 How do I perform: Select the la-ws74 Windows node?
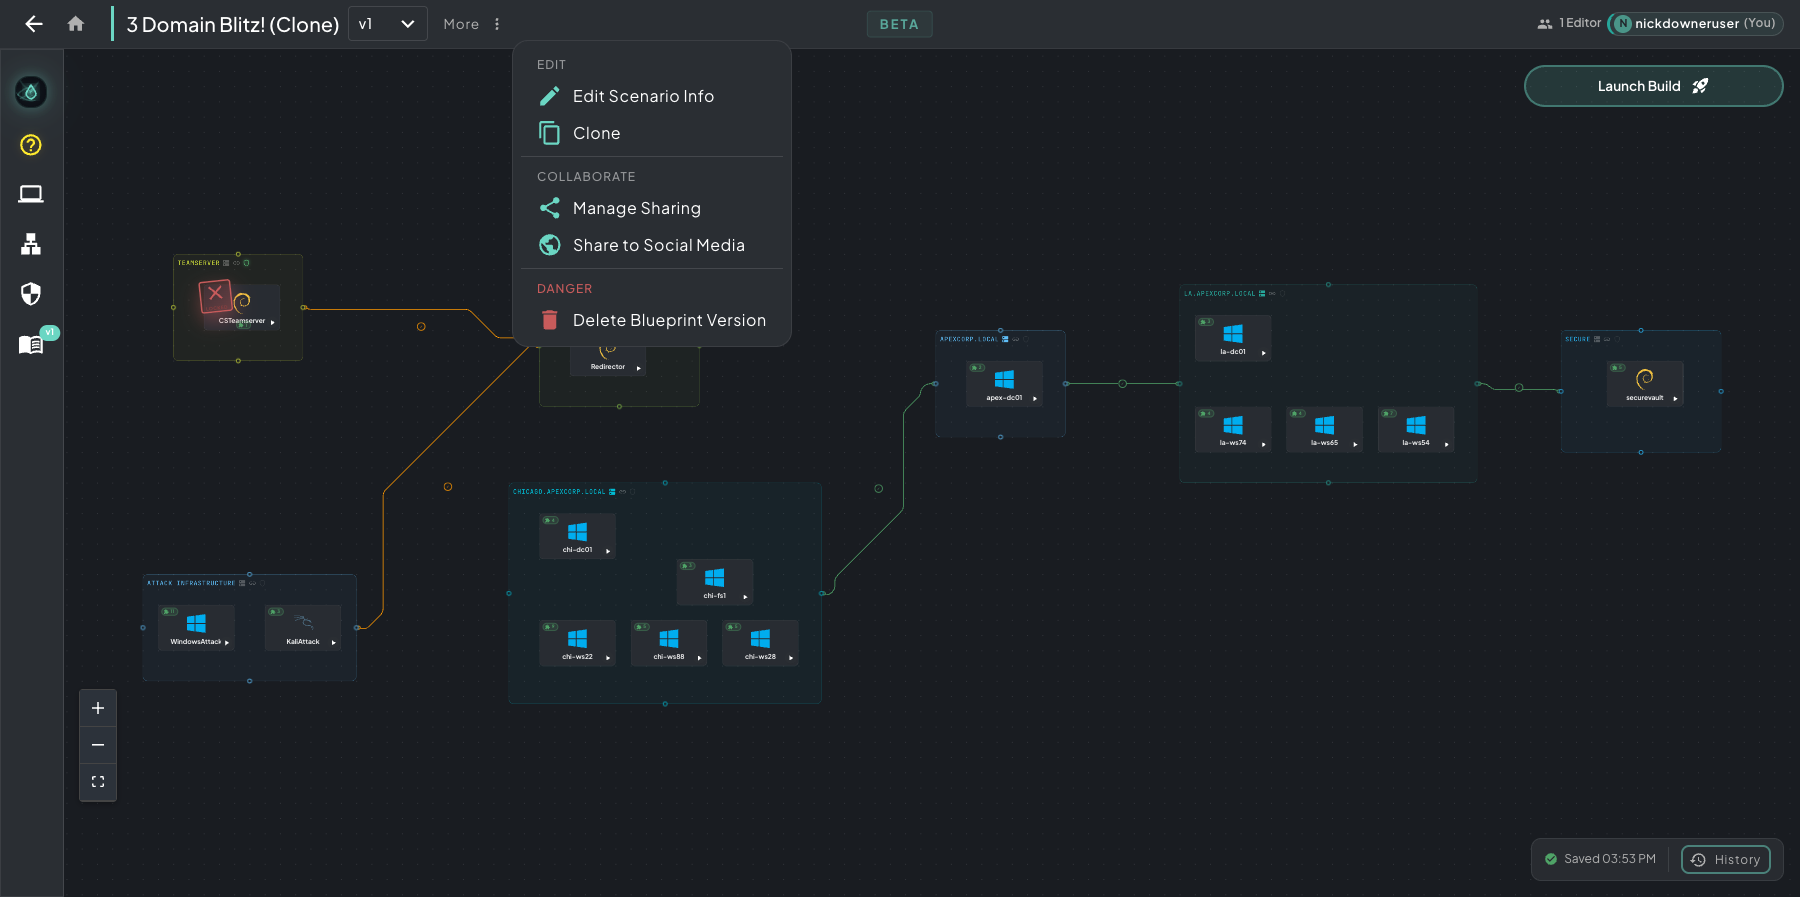tap(1233, 429)
